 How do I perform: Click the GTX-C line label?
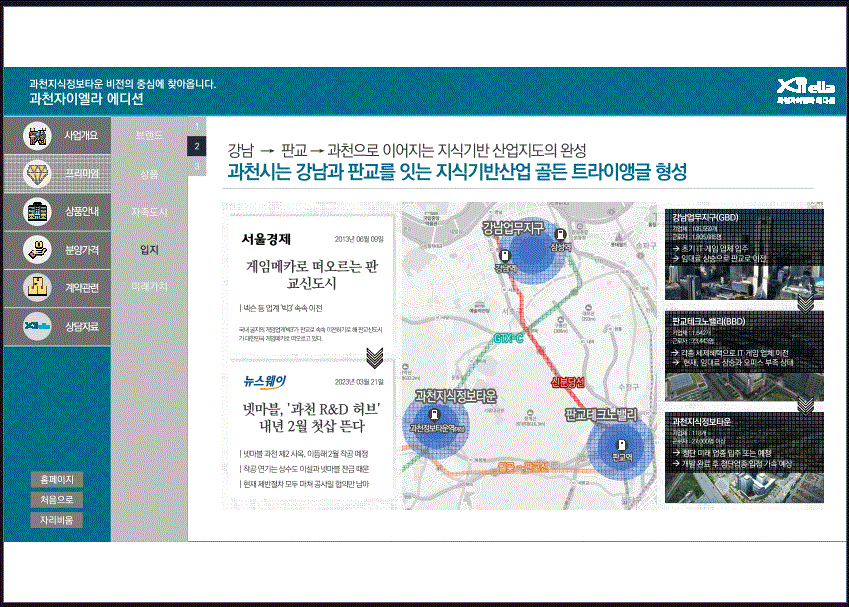coord(508,338)
